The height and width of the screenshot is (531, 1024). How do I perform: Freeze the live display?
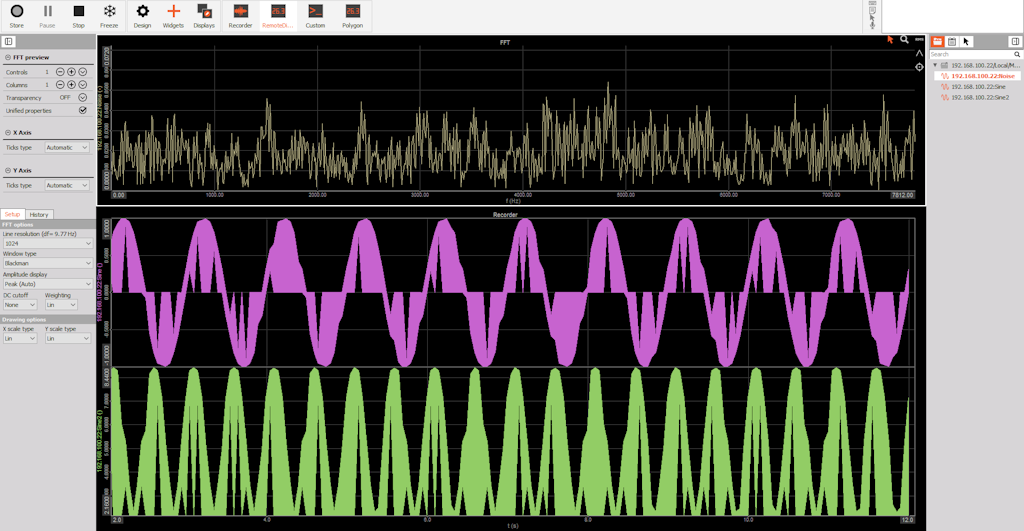(x=109, y=16)
